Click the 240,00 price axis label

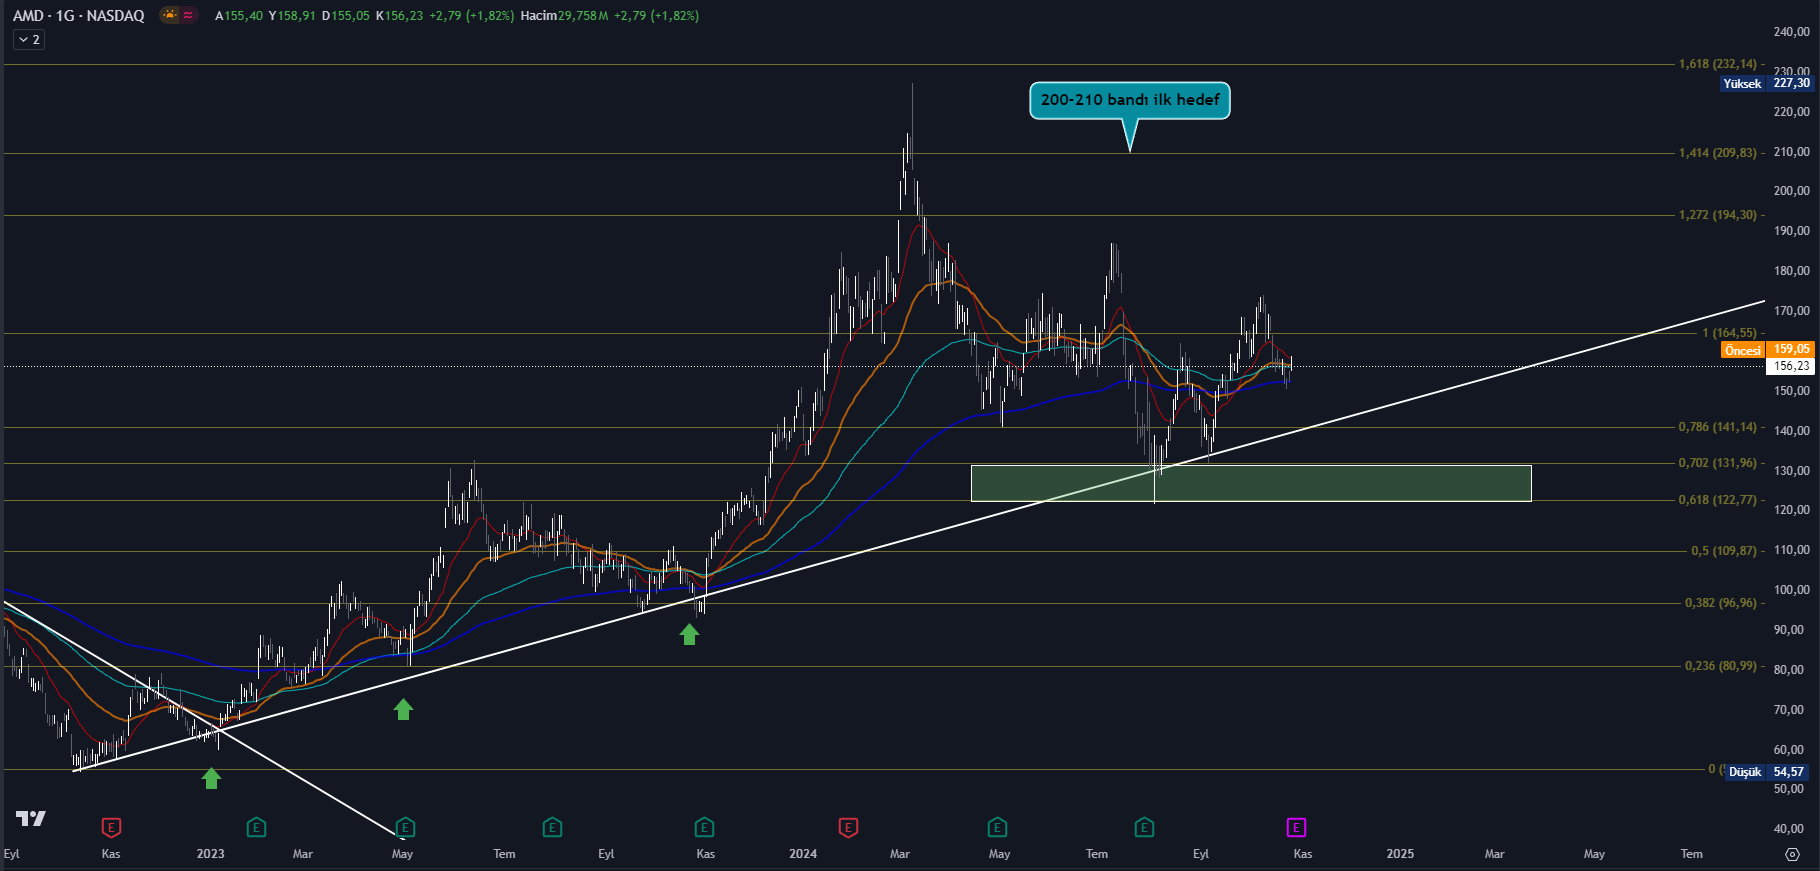1791,32
